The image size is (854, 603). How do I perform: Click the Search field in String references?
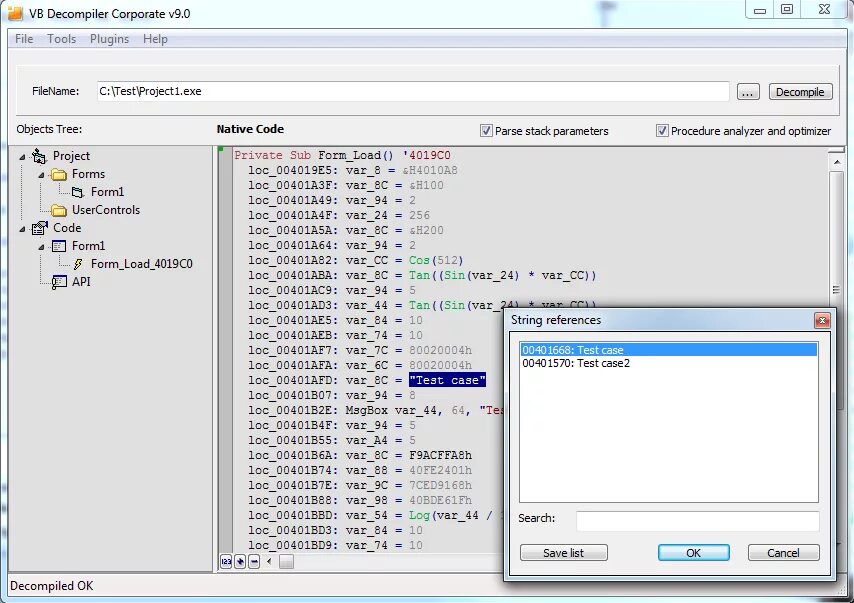point(698,520)
